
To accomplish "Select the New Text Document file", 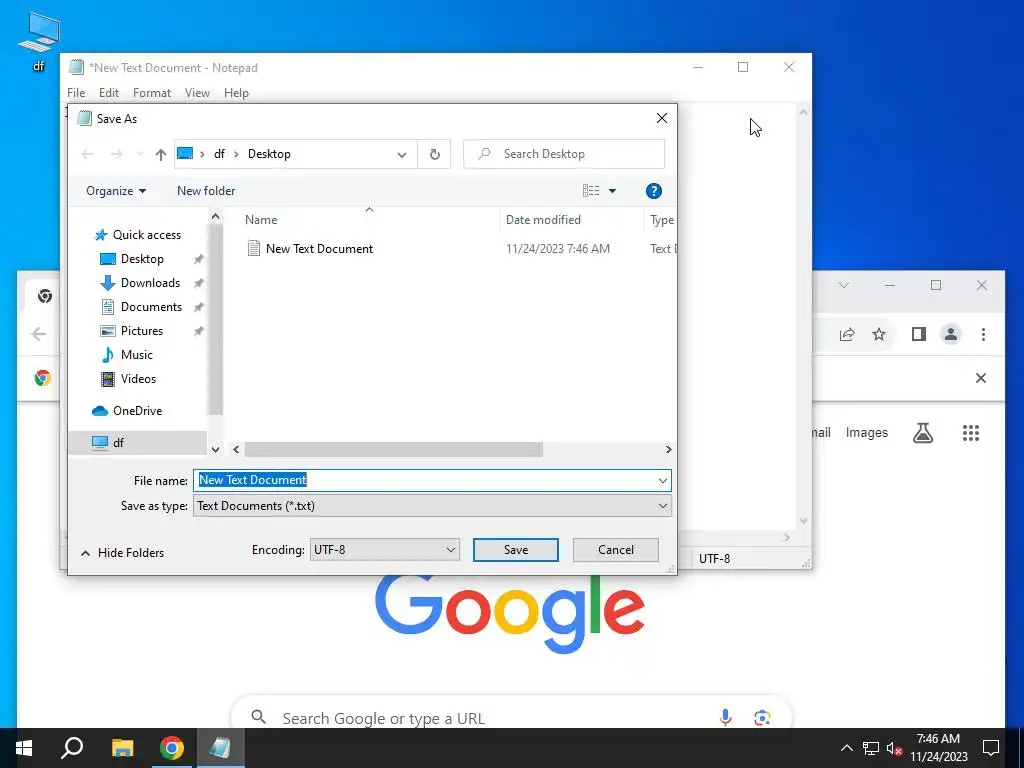I will click(319, 249).
